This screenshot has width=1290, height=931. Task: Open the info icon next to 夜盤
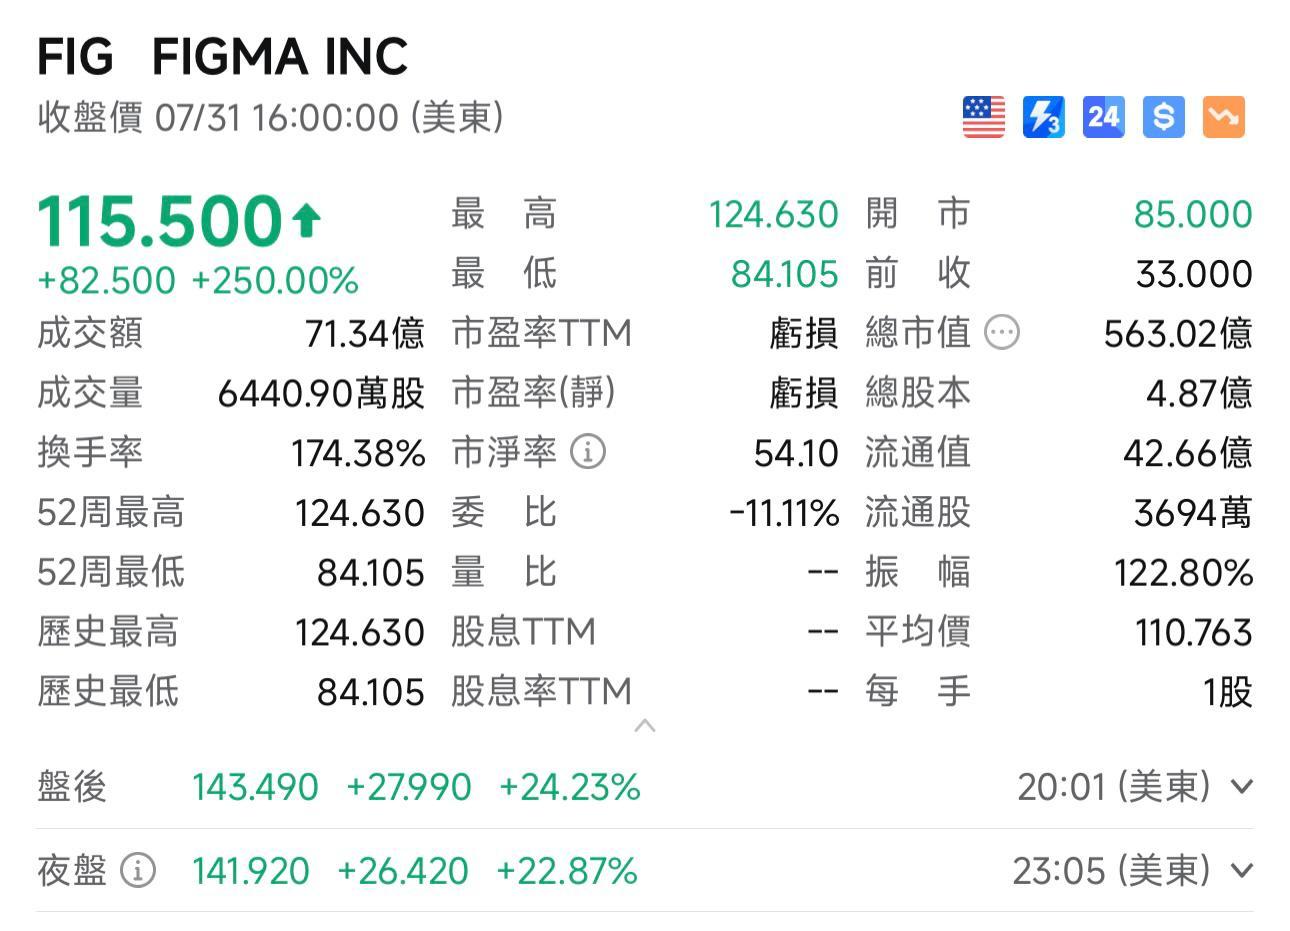[x=137, y=871]
